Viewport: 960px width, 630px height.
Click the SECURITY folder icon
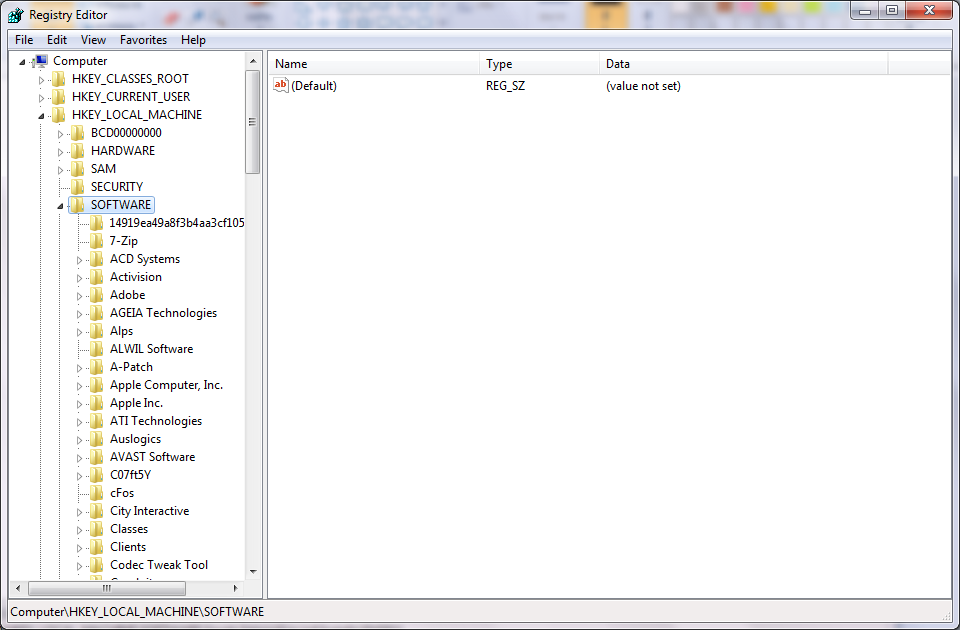78,187
